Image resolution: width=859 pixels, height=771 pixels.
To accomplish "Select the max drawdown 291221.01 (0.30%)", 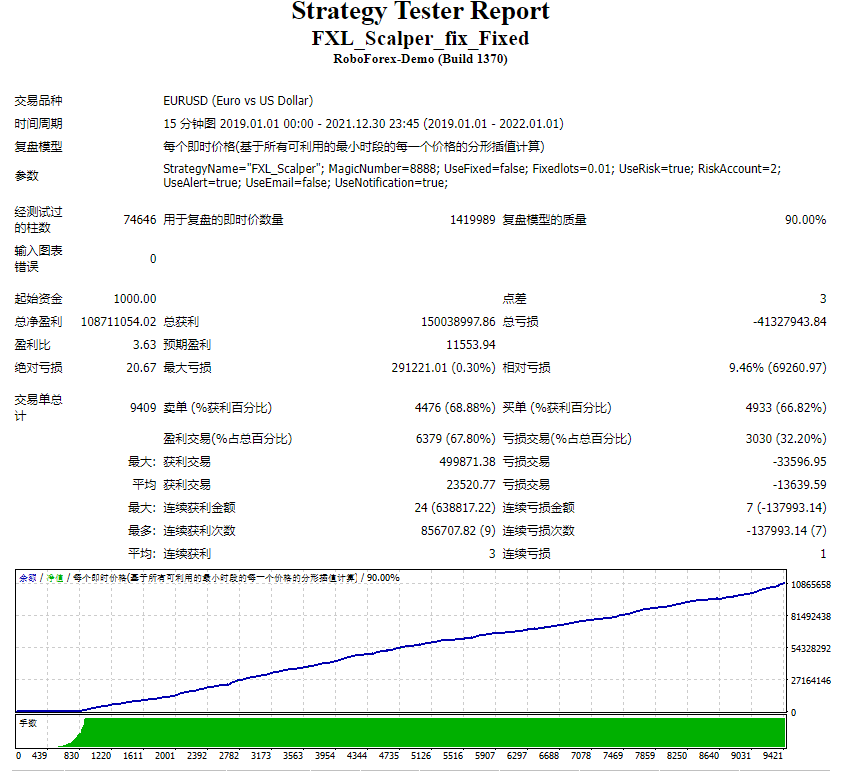I will 443,368.
